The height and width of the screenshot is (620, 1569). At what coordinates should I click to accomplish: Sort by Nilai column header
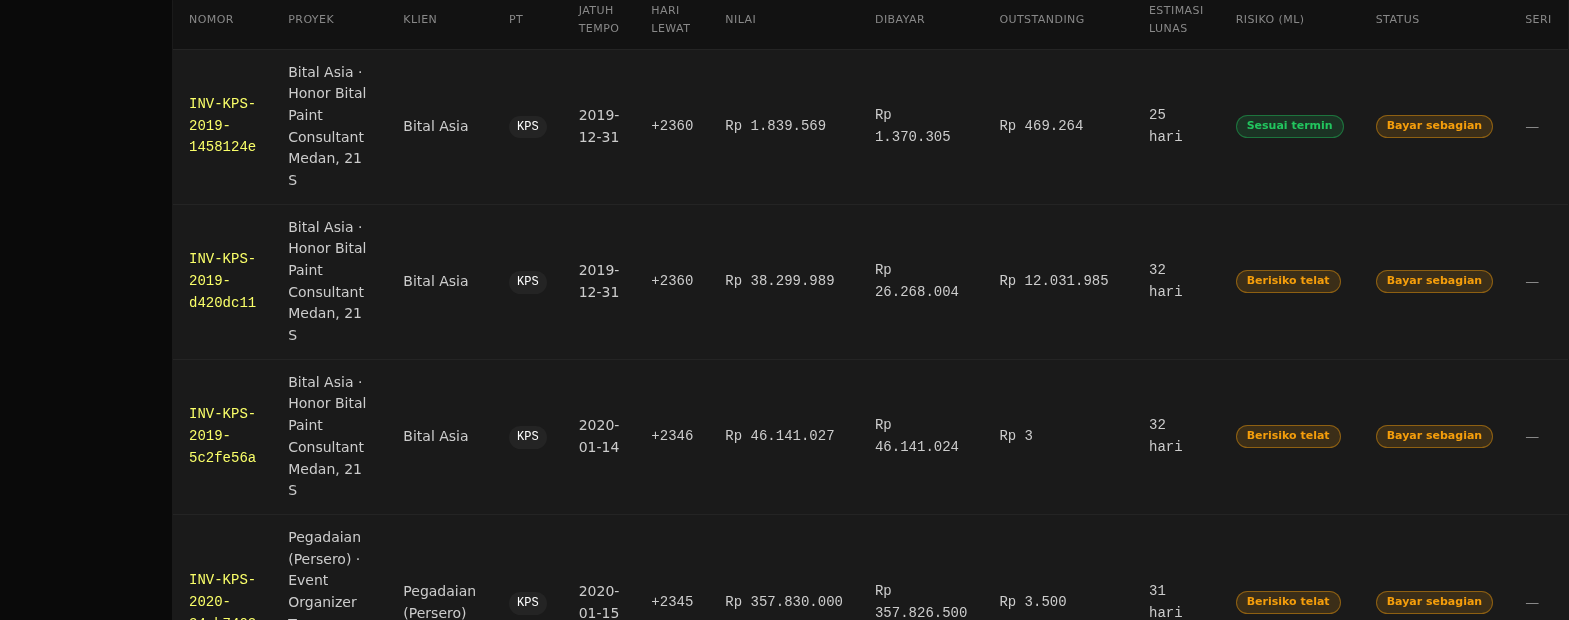coord(740,19)
